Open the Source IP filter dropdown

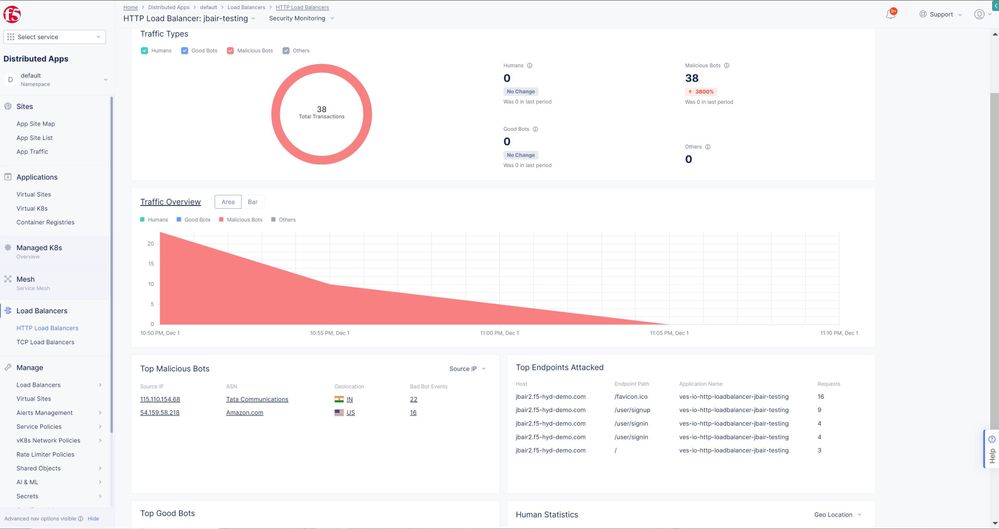pyautogui.click(x=467, y=369)
